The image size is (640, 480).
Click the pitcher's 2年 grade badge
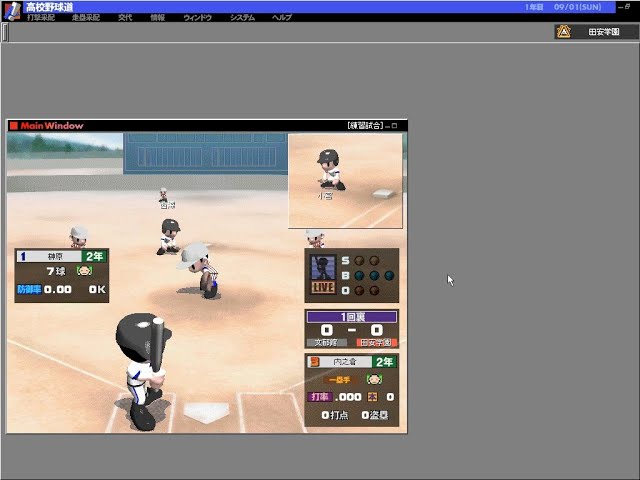(95, 256)
